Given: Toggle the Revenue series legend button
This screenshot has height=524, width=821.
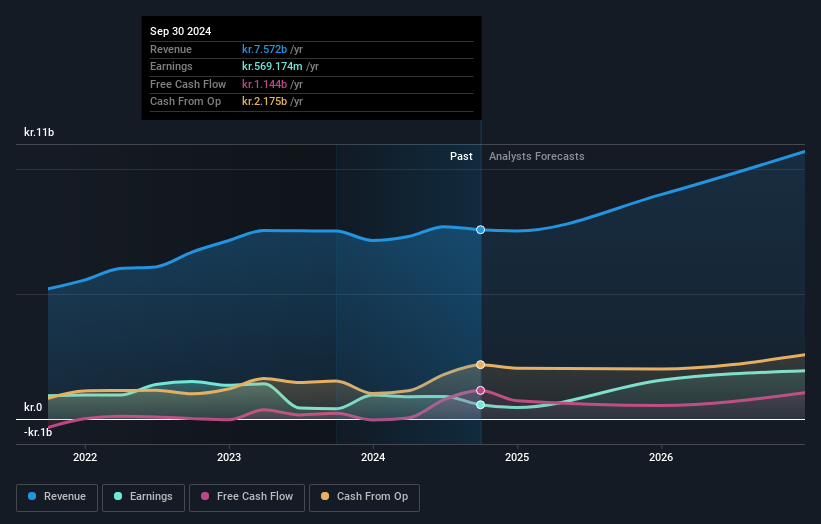Looking at the screenshot, I should click(57, 497).
